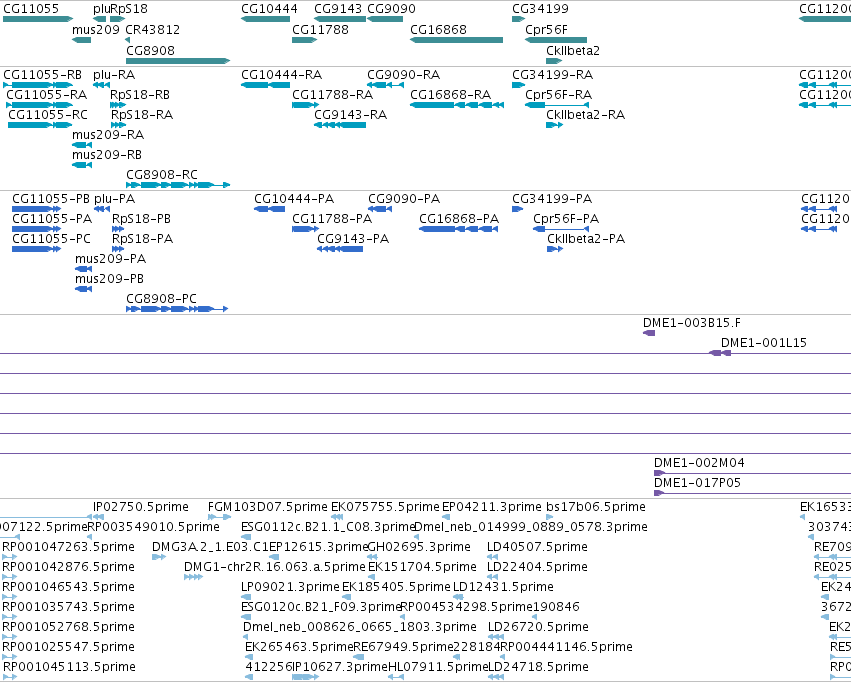Click the CG10444 gene label

pyautogui.click(x=269, y=9)
